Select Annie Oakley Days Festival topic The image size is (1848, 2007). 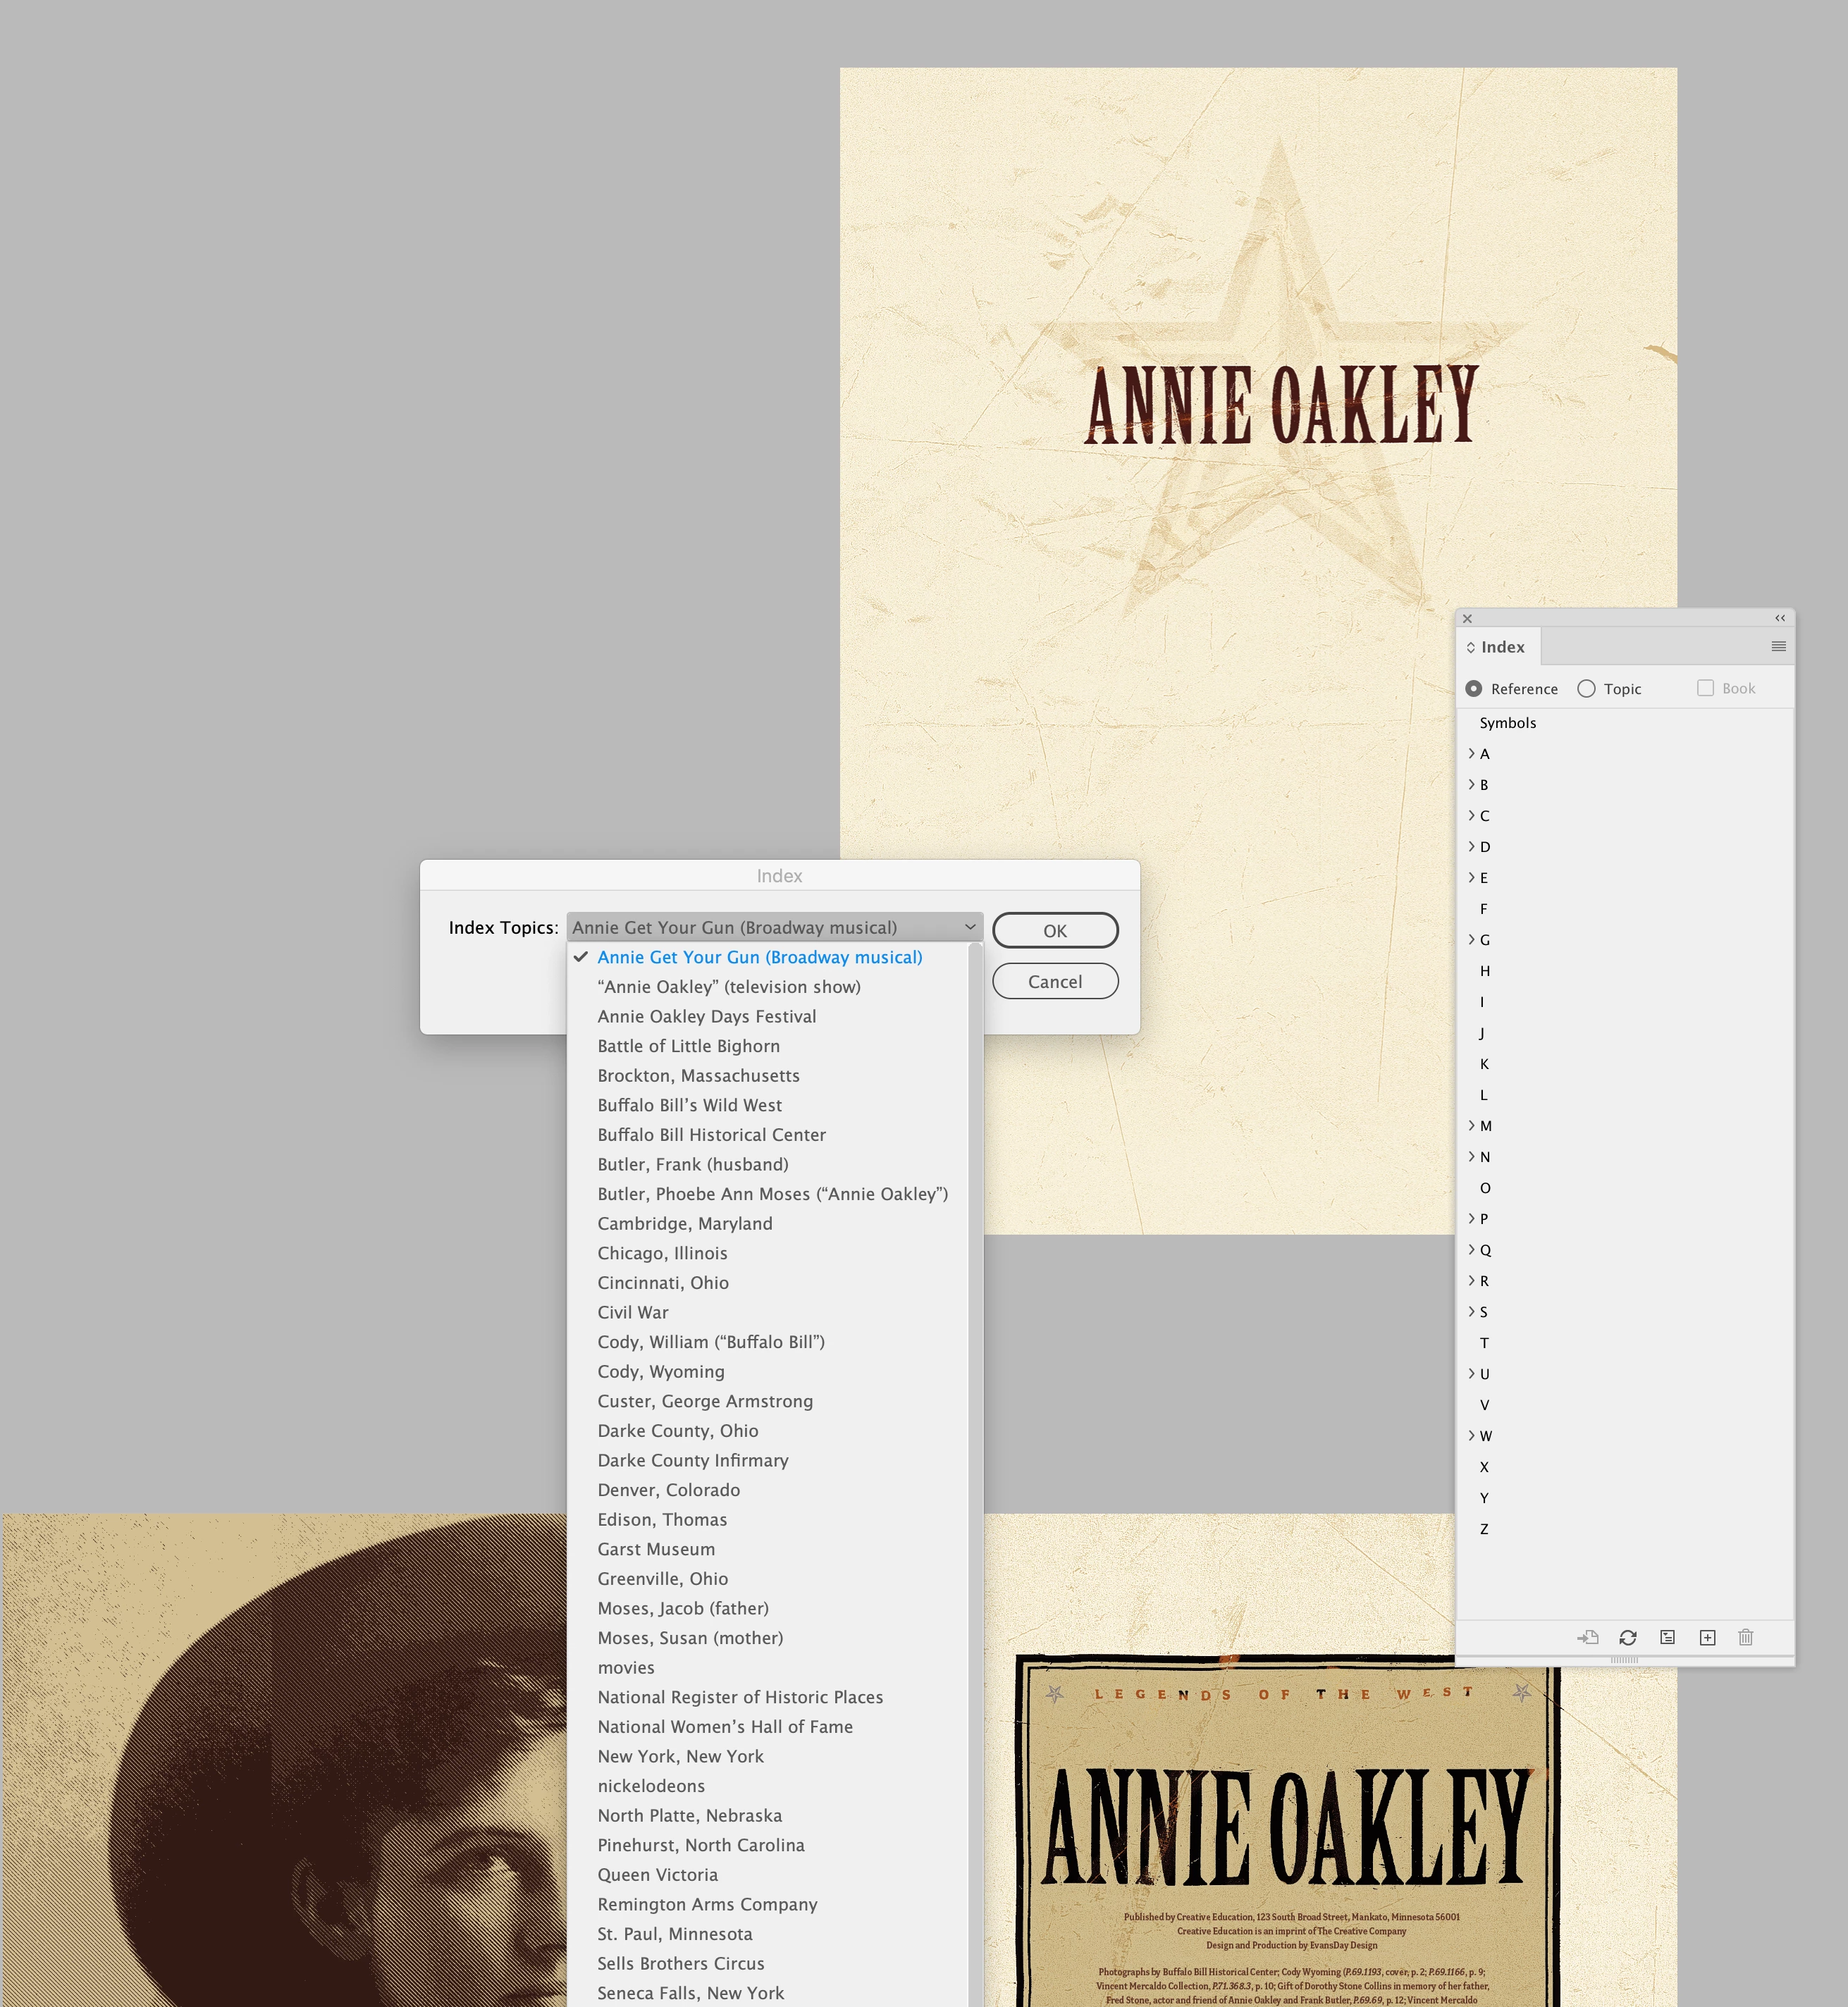click(x=706, y=1016)
